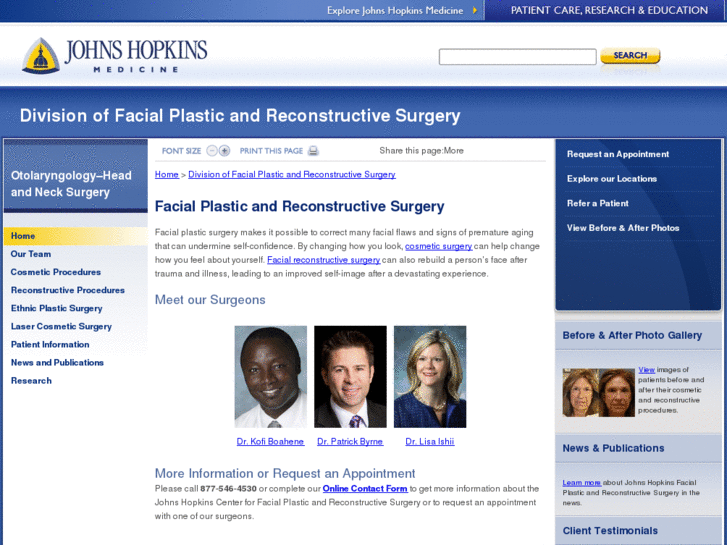This screenshot has width=727, height=545.
Task: Click the PRINT THIS PAGE text
Action: [x=271, y=151]
